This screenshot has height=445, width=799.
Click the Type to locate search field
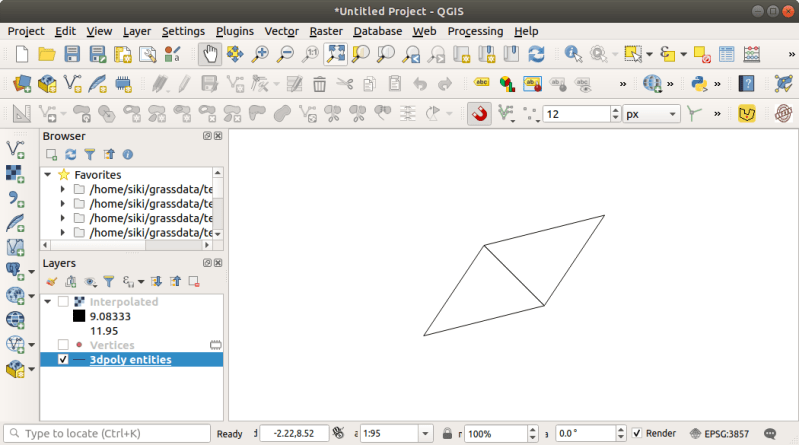coord(107,433)
